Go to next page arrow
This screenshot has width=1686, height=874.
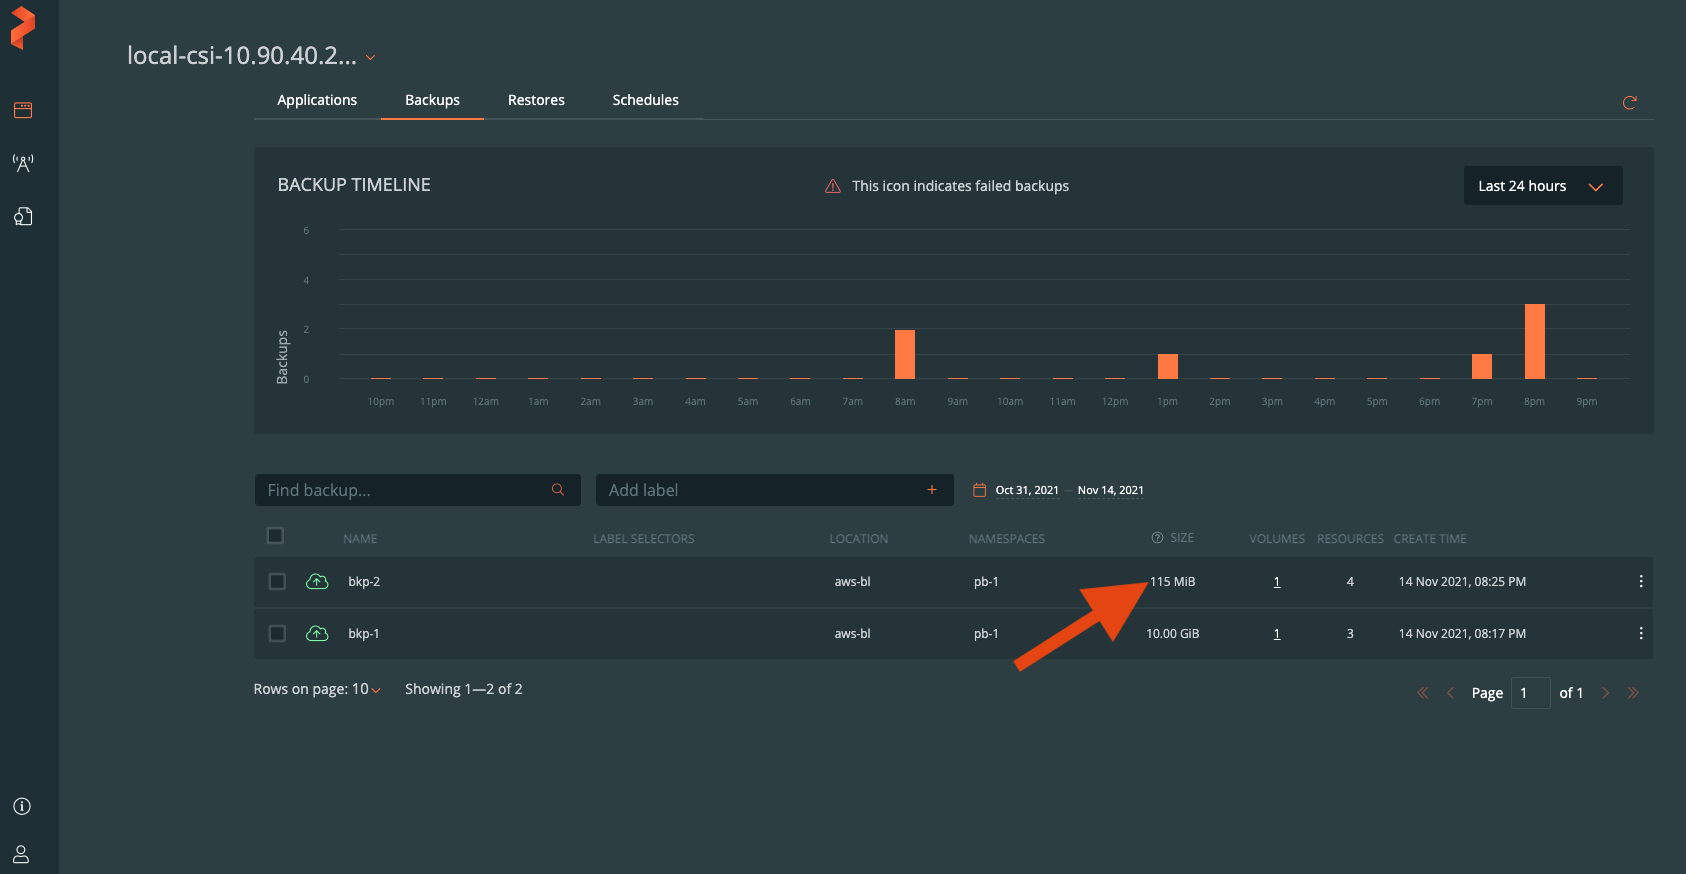pyautogui.click(x=1606, y=693)
